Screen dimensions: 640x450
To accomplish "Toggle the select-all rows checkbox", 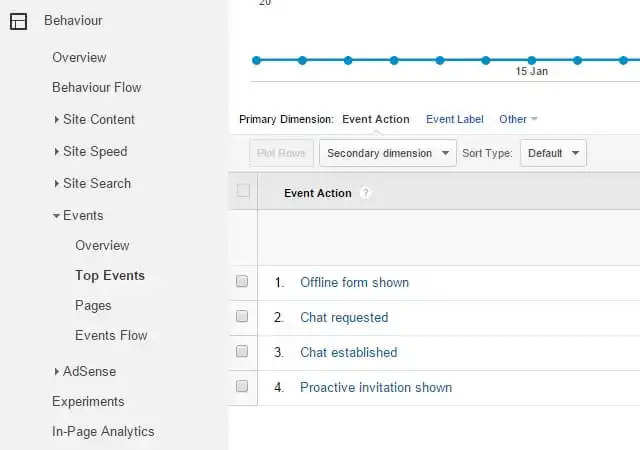I will (242, 191).
